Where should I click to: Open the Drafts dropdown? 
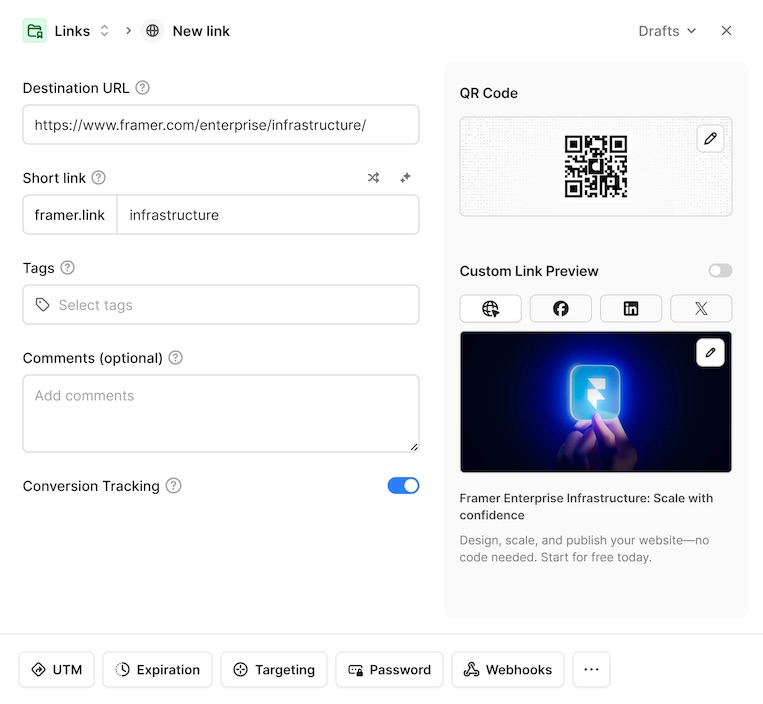(x=667, y=31)
